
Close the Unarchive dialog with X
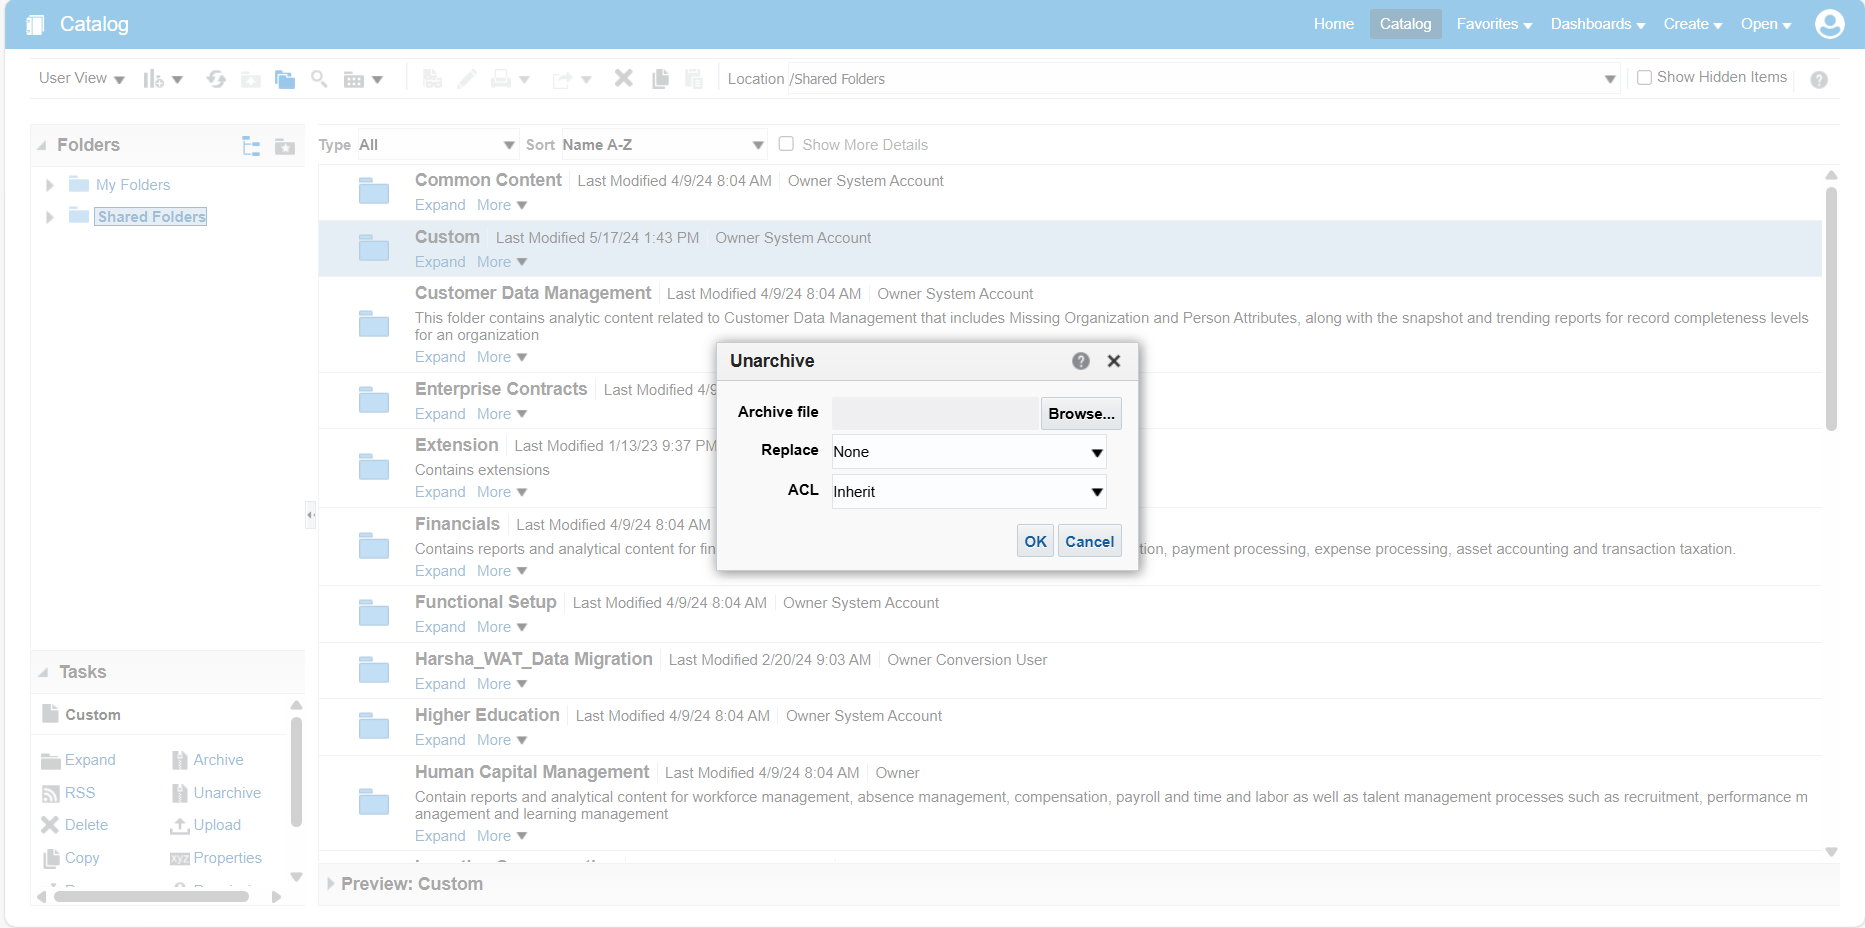click(x=1114, y=361)
